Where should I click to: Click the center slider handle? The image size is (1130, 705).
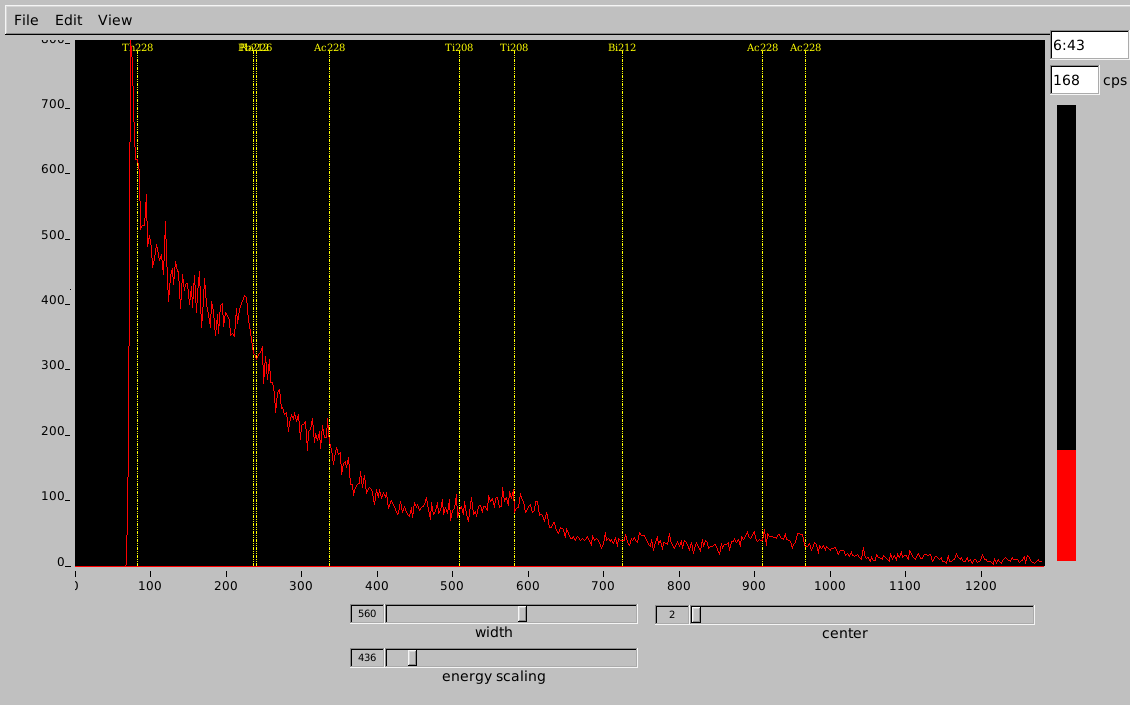(696, 614)
